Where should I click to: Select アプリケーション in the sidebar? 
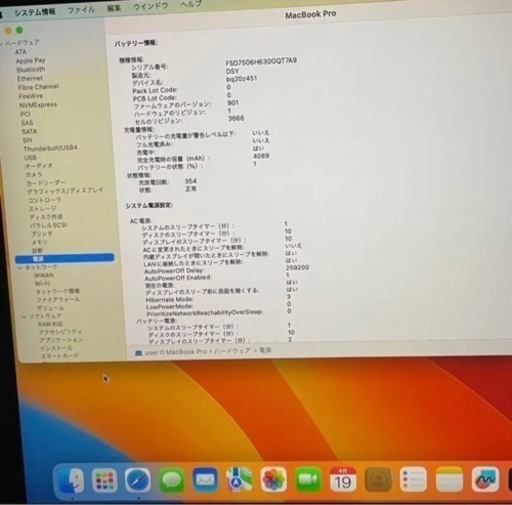tap(61, 340)
